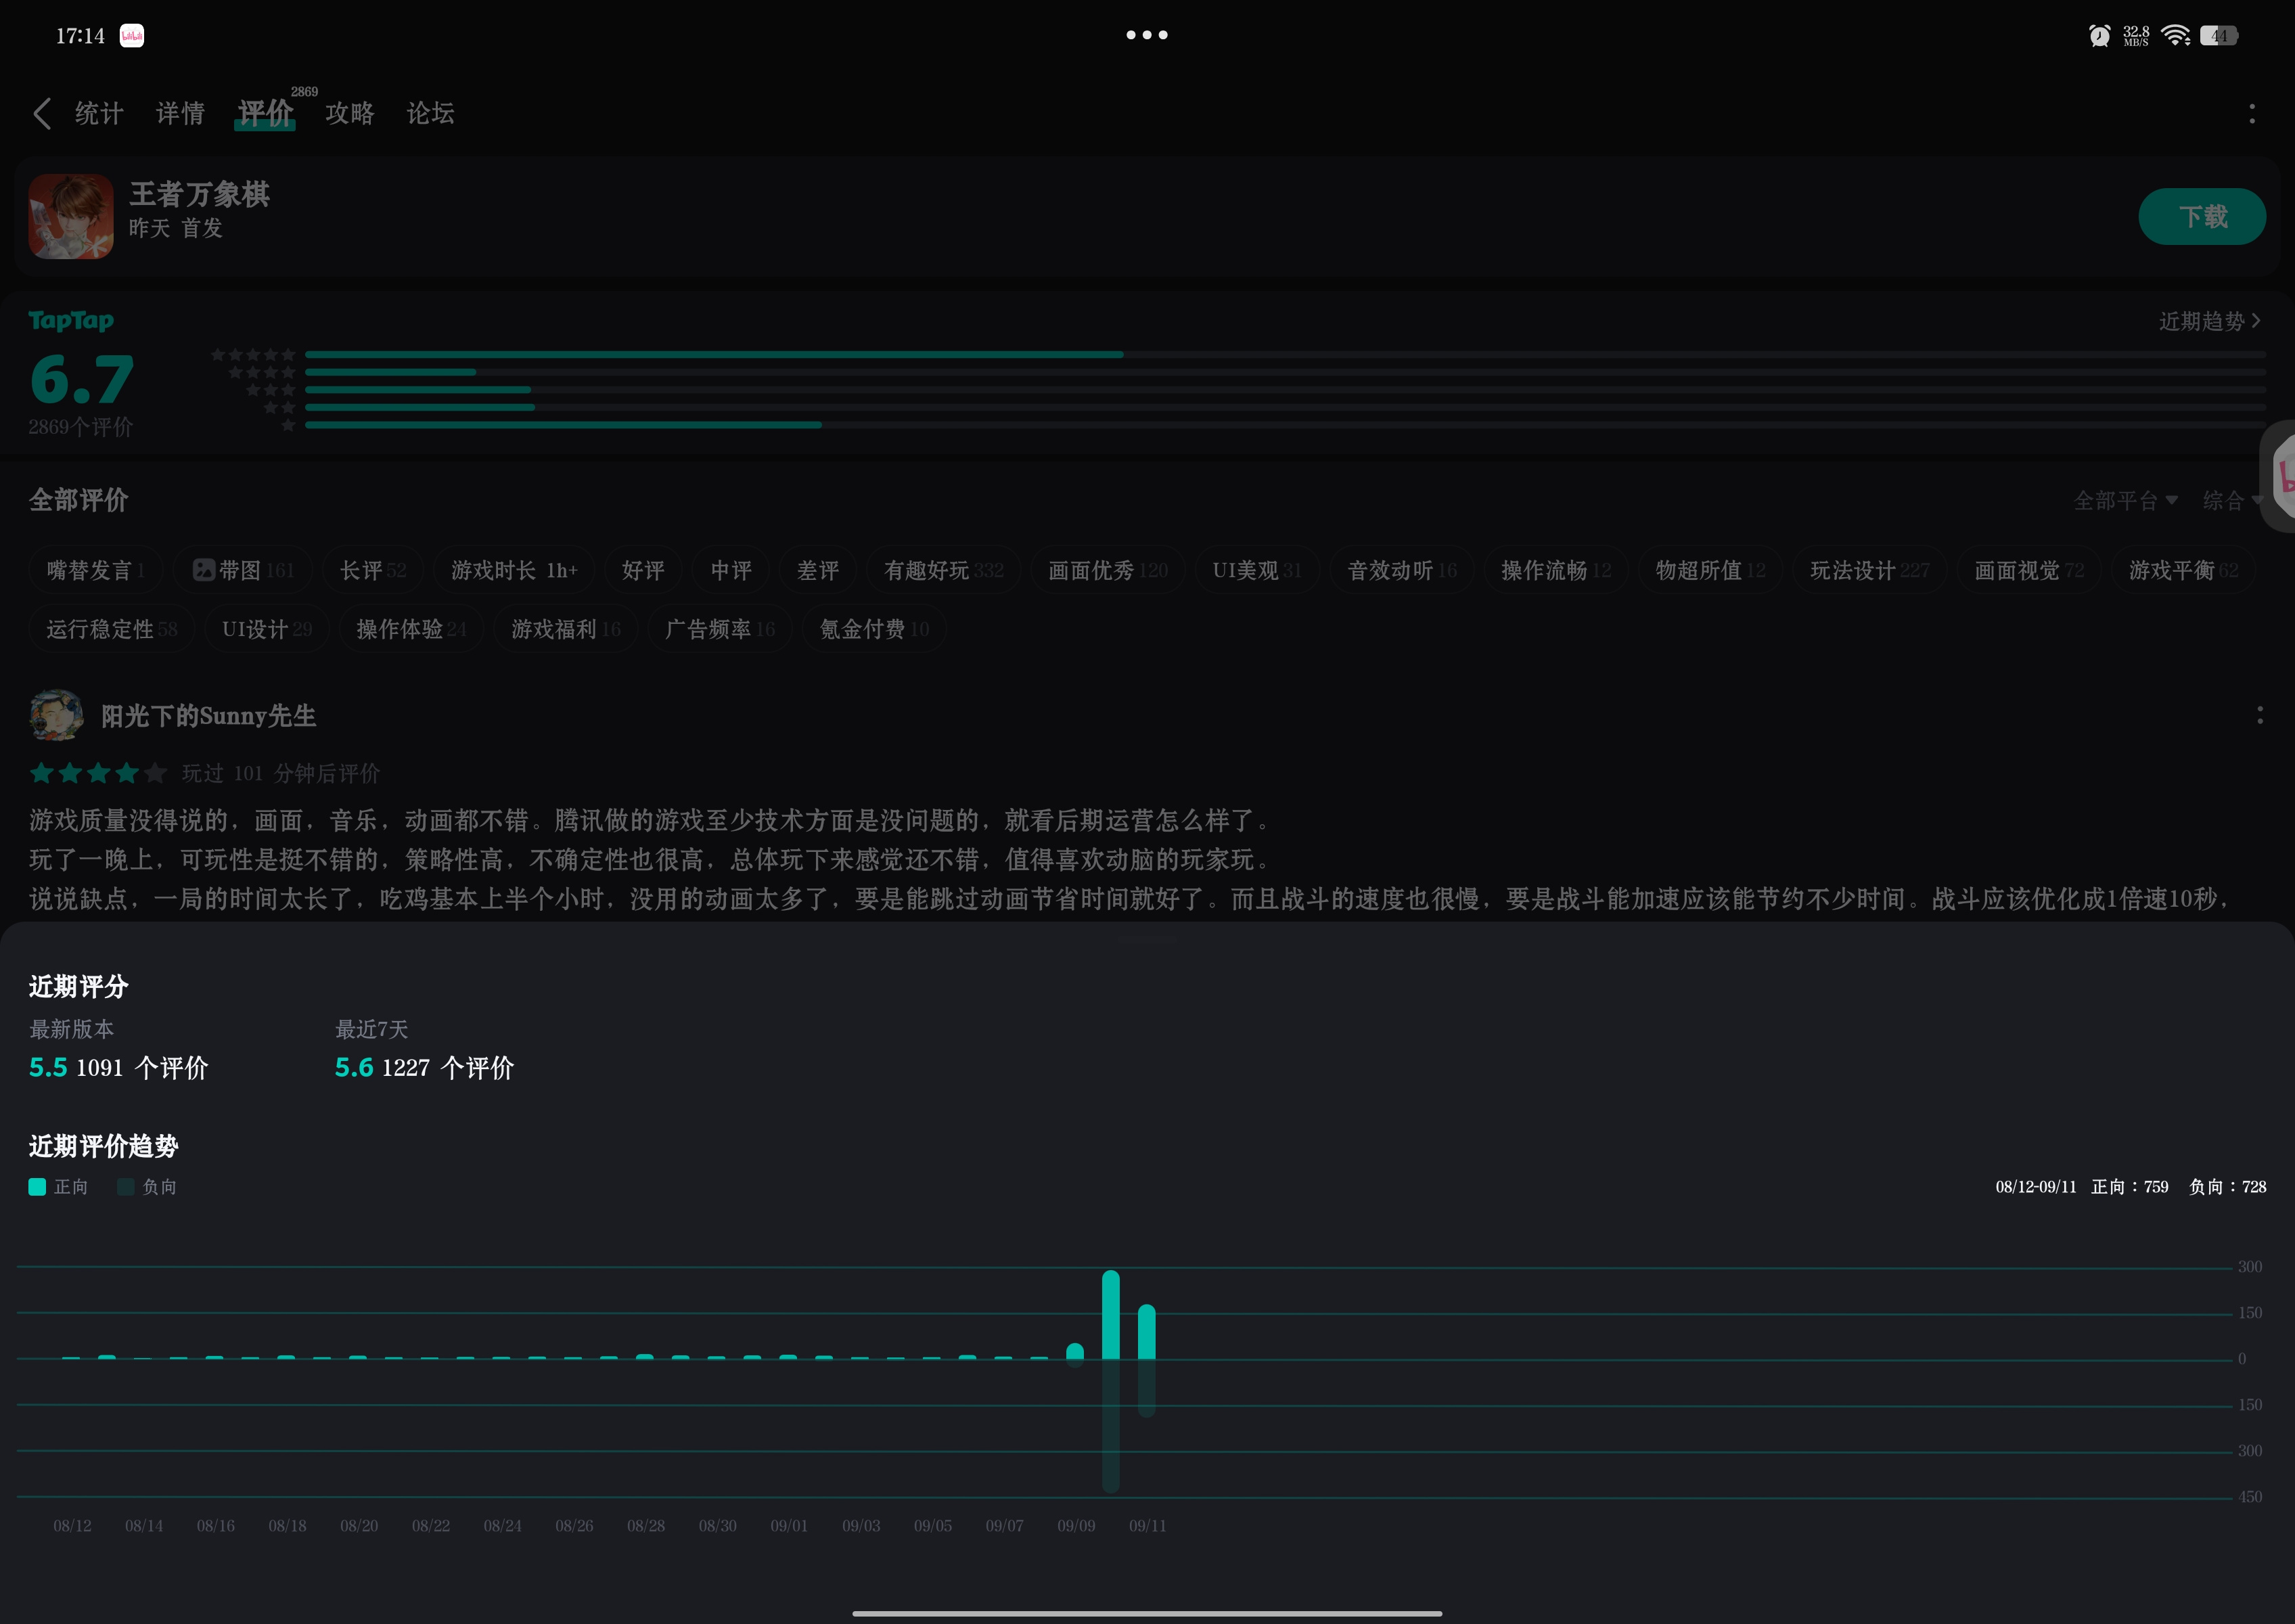Open the top-right vertical dots menu

pos(2252,114)
